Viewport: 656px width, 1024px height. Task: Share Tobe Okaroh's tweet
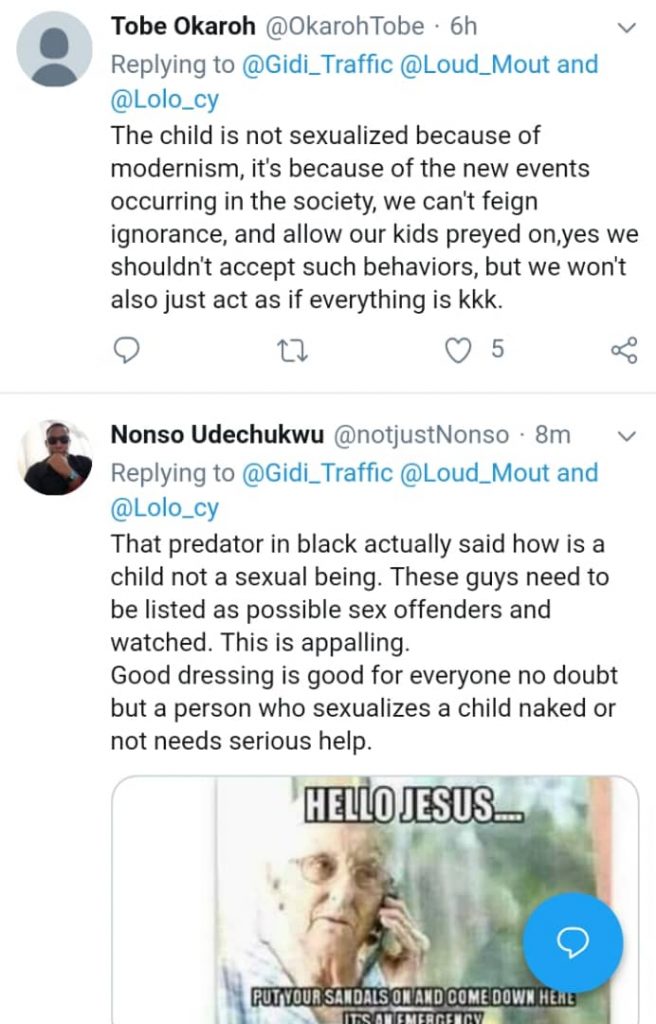623,350
